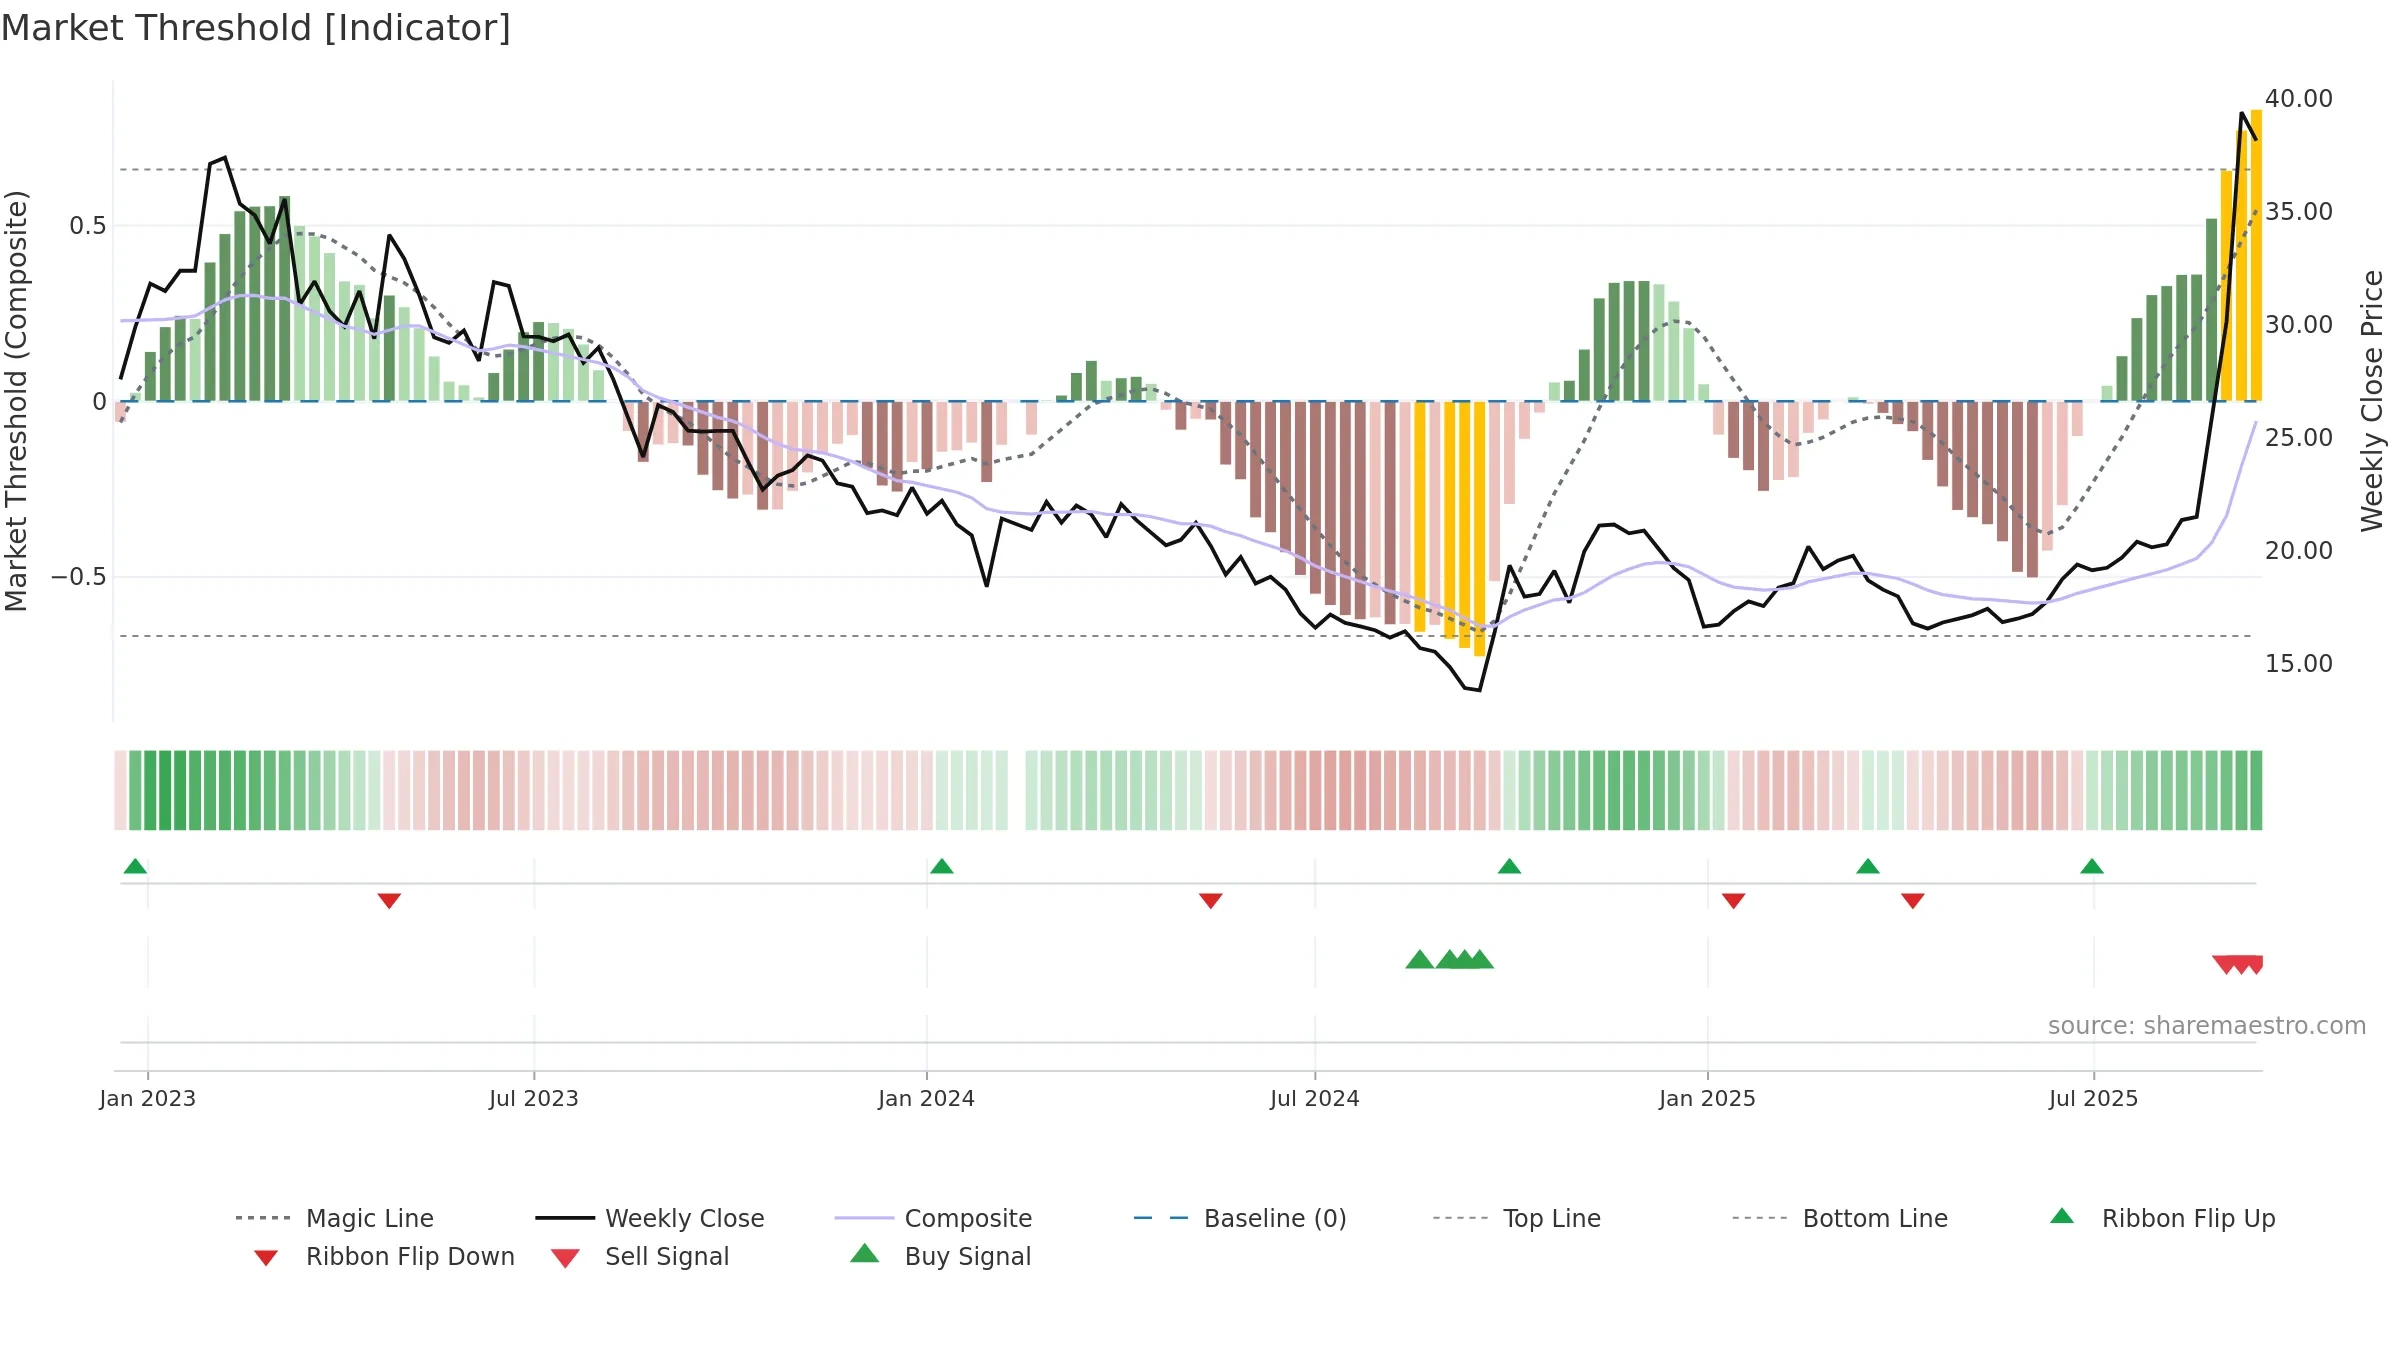Click the Ribbon Flip Down marker near Apr 2023

coord(390,901)
